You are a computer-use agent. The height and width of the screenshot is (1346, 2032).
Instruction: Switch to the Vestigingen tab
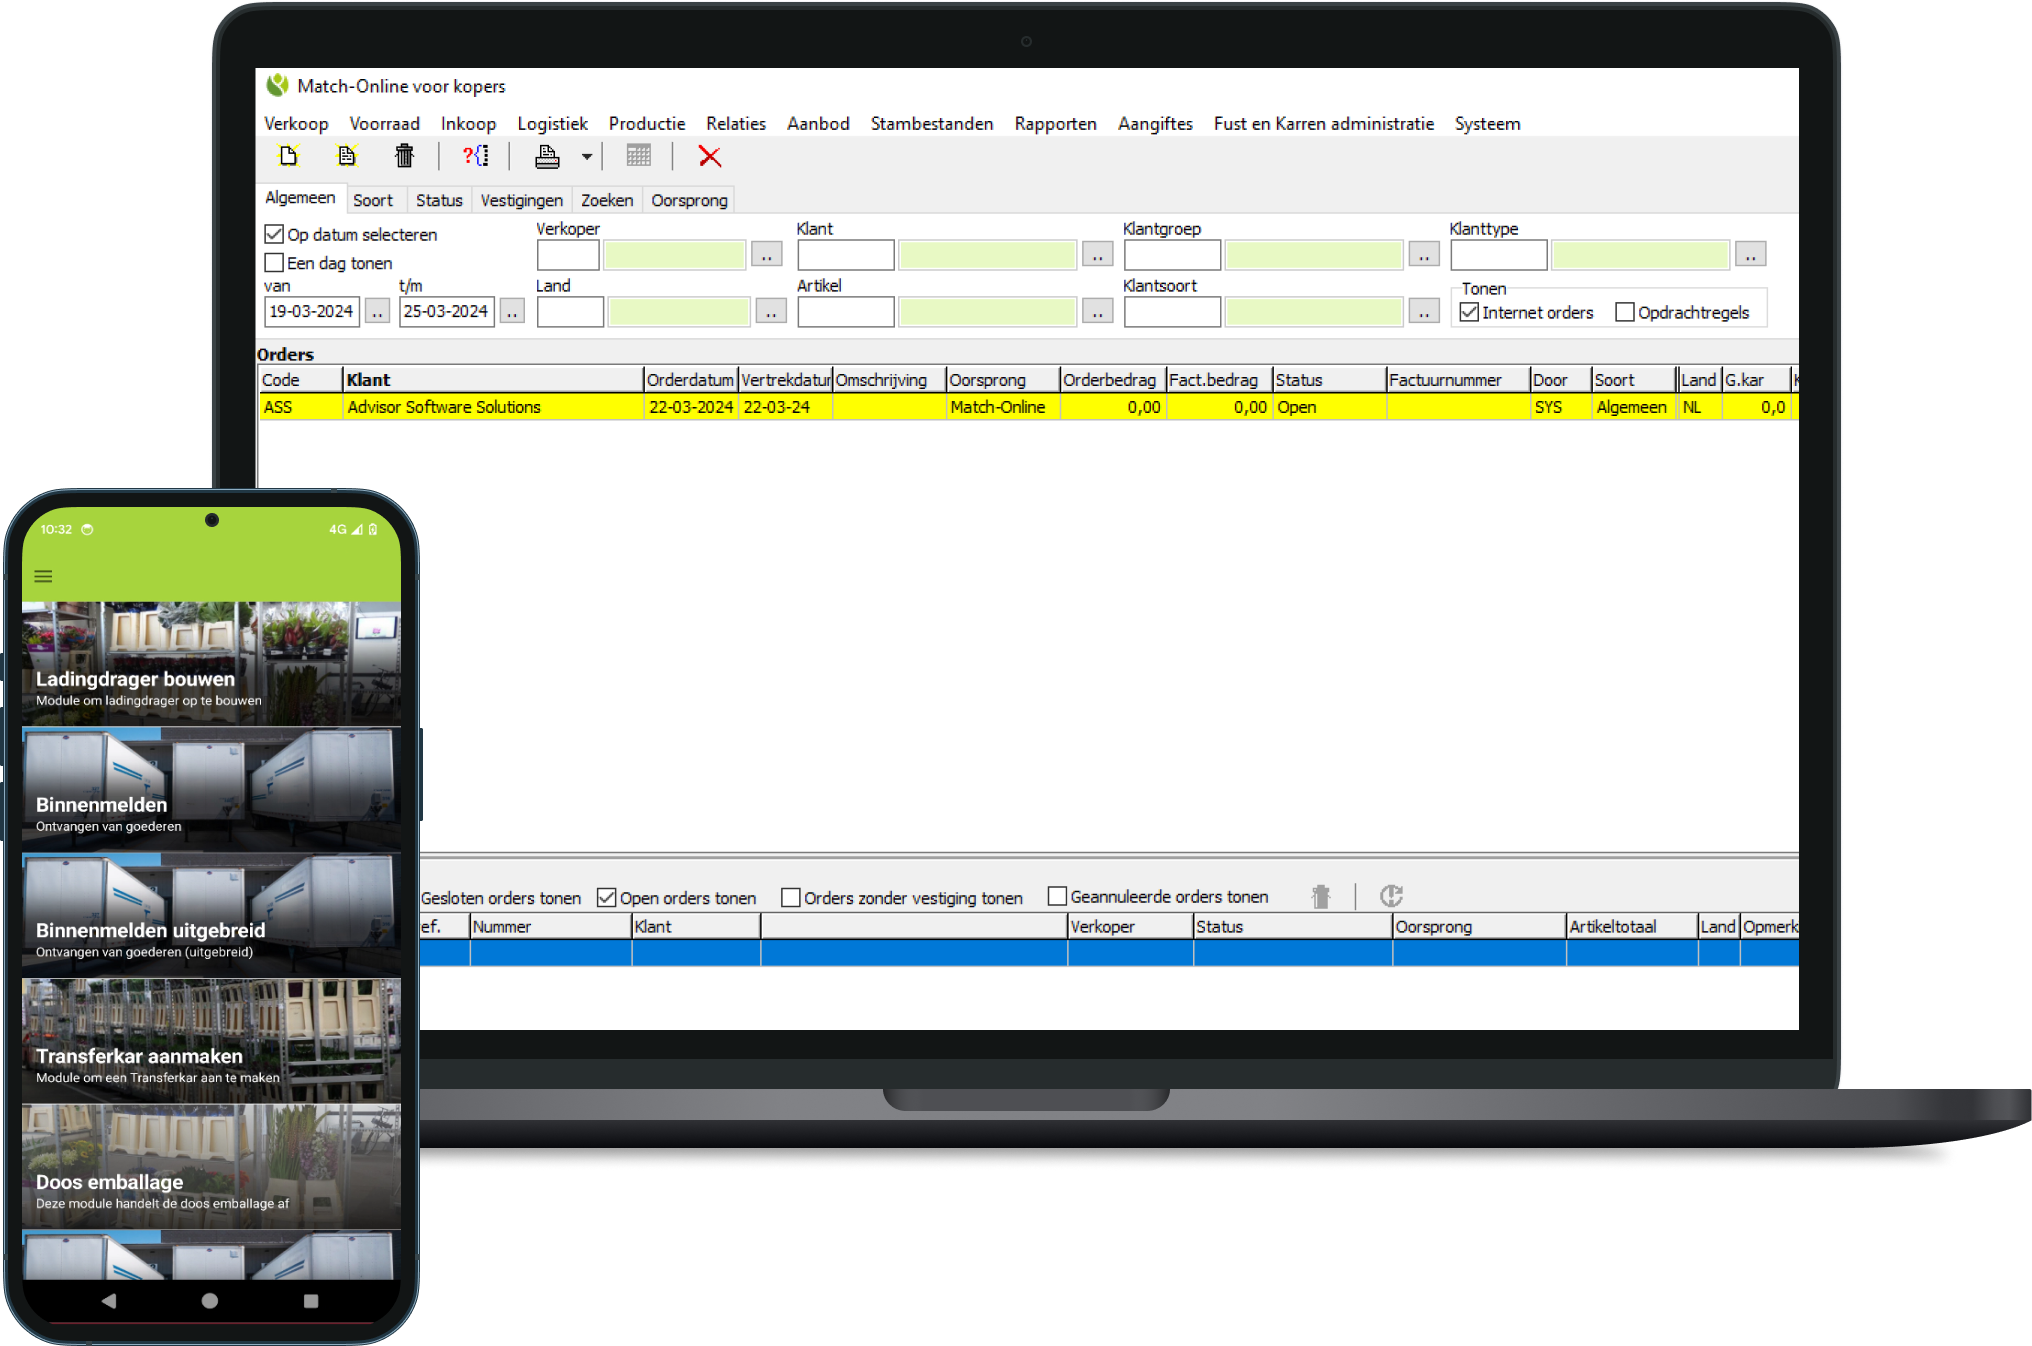click(521, 200)
